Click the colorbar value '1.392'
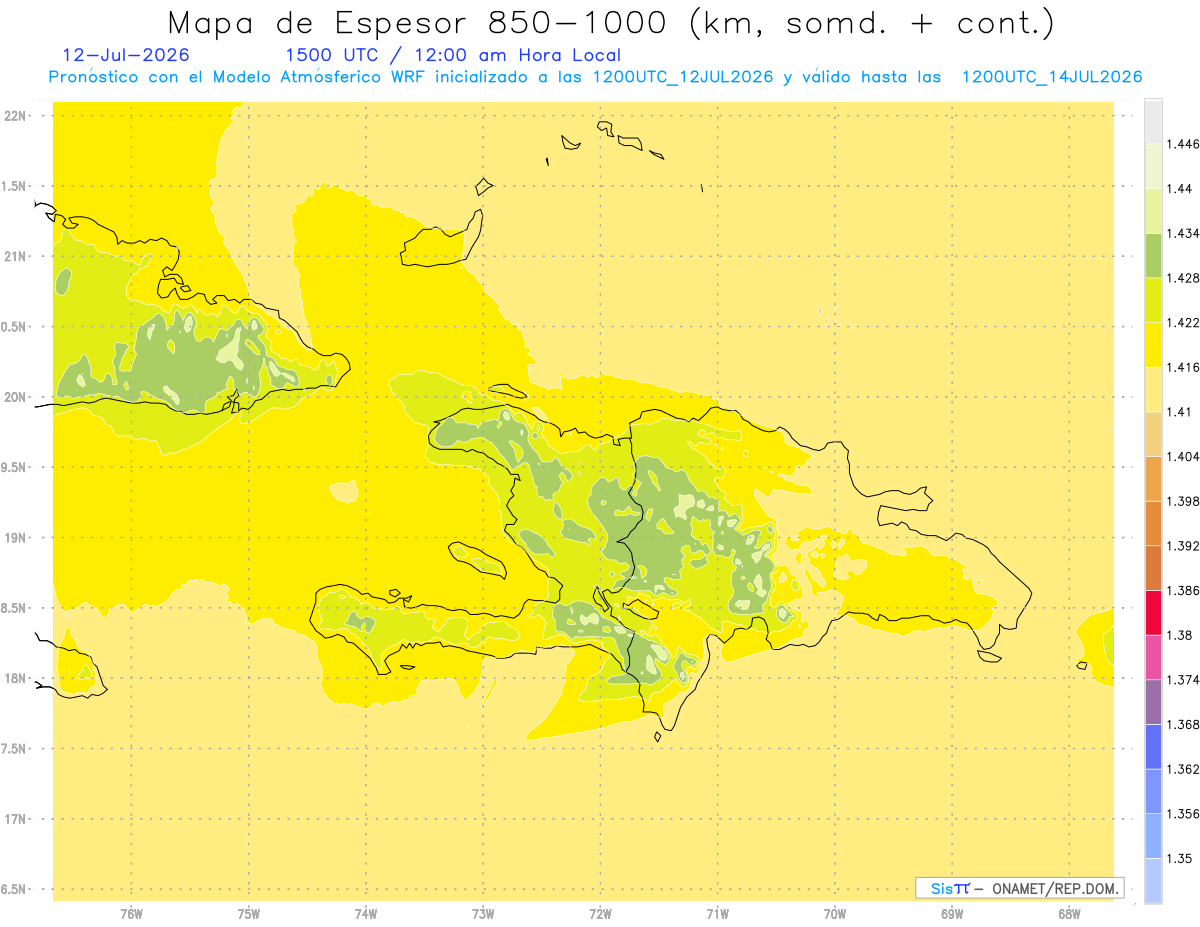The width and height of the screenshot is (1200, 927). [1183, 546]
